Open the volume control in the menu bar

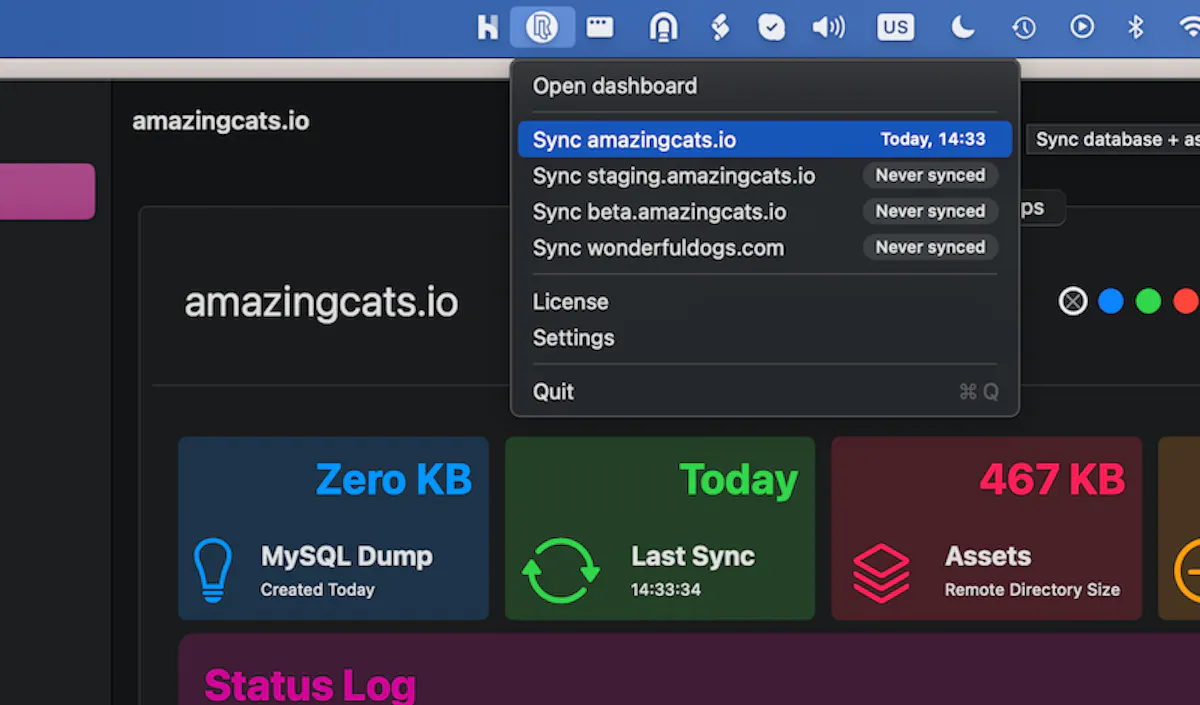click(828, 27)
